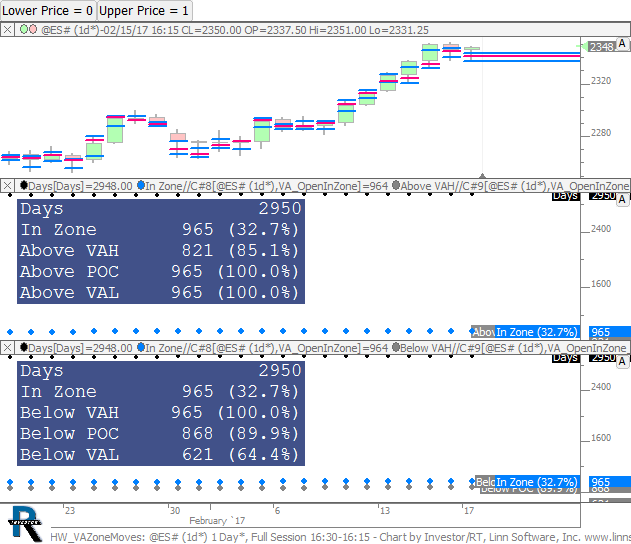Screen dimensions: 631x544
Task: Click the date 30 on time axis
Action: pos(175,511)
